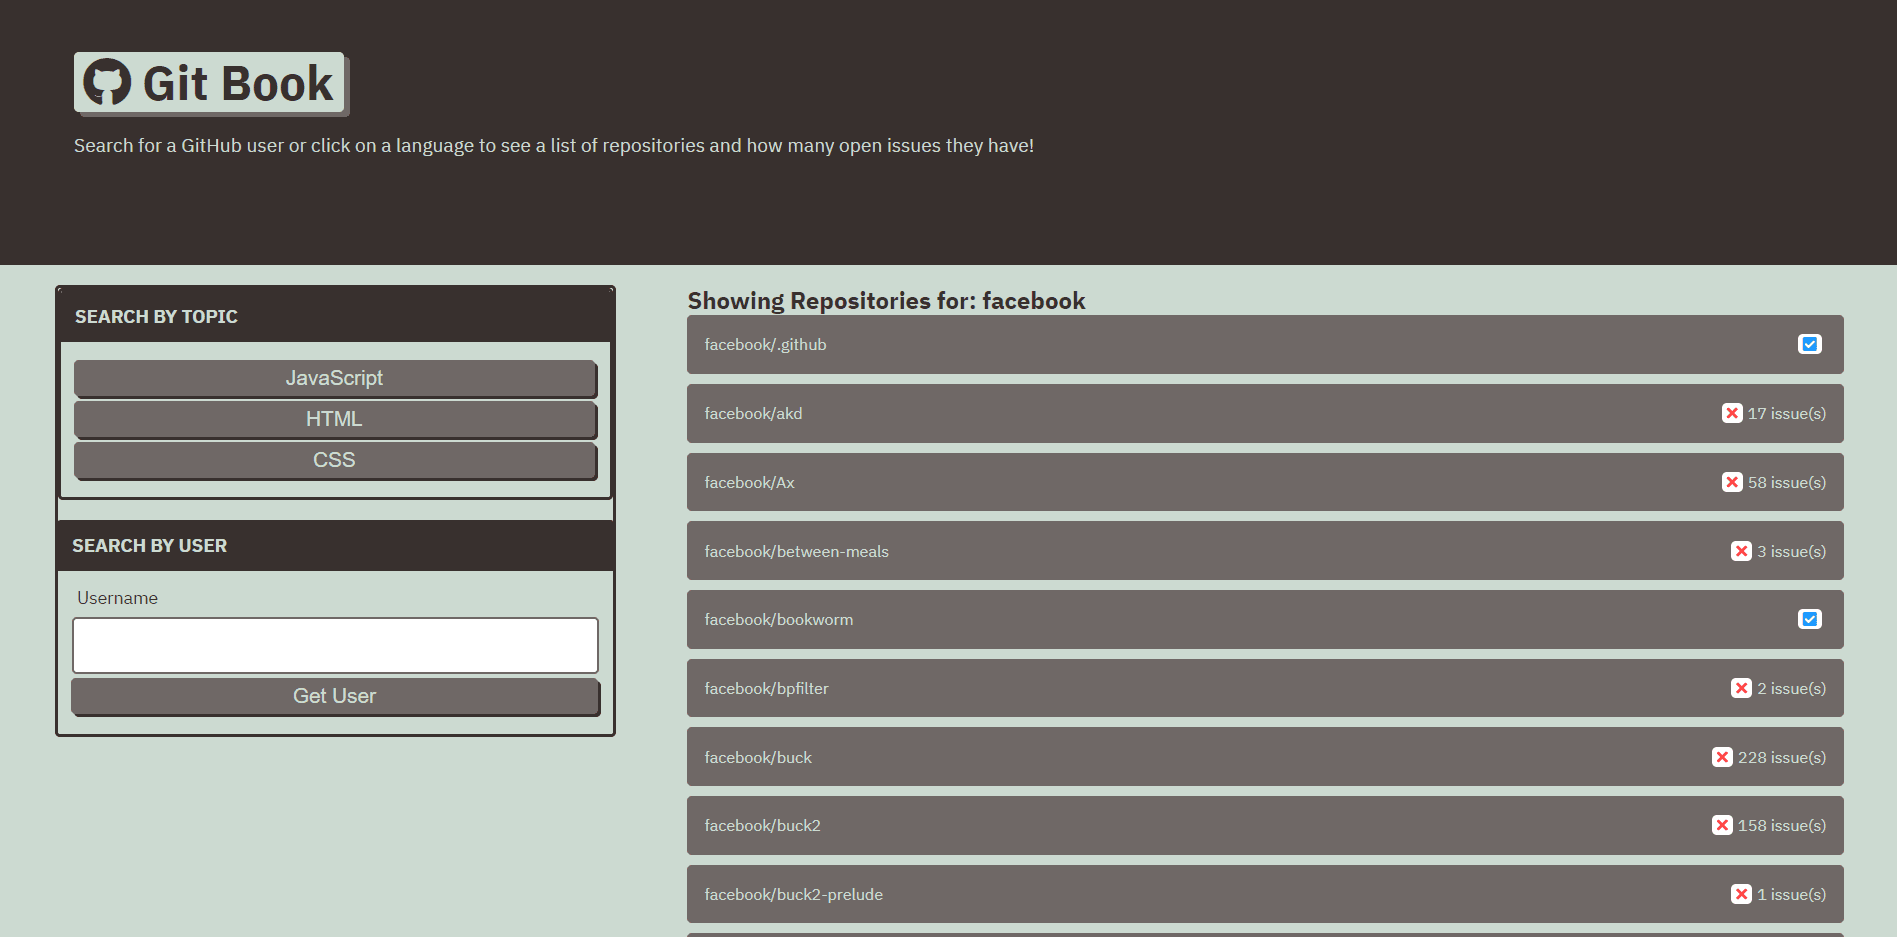Viewport: 1897px width, 937px height.
Task: Click the red X icon for facebook/Ax
Action: click(1732, 482)
